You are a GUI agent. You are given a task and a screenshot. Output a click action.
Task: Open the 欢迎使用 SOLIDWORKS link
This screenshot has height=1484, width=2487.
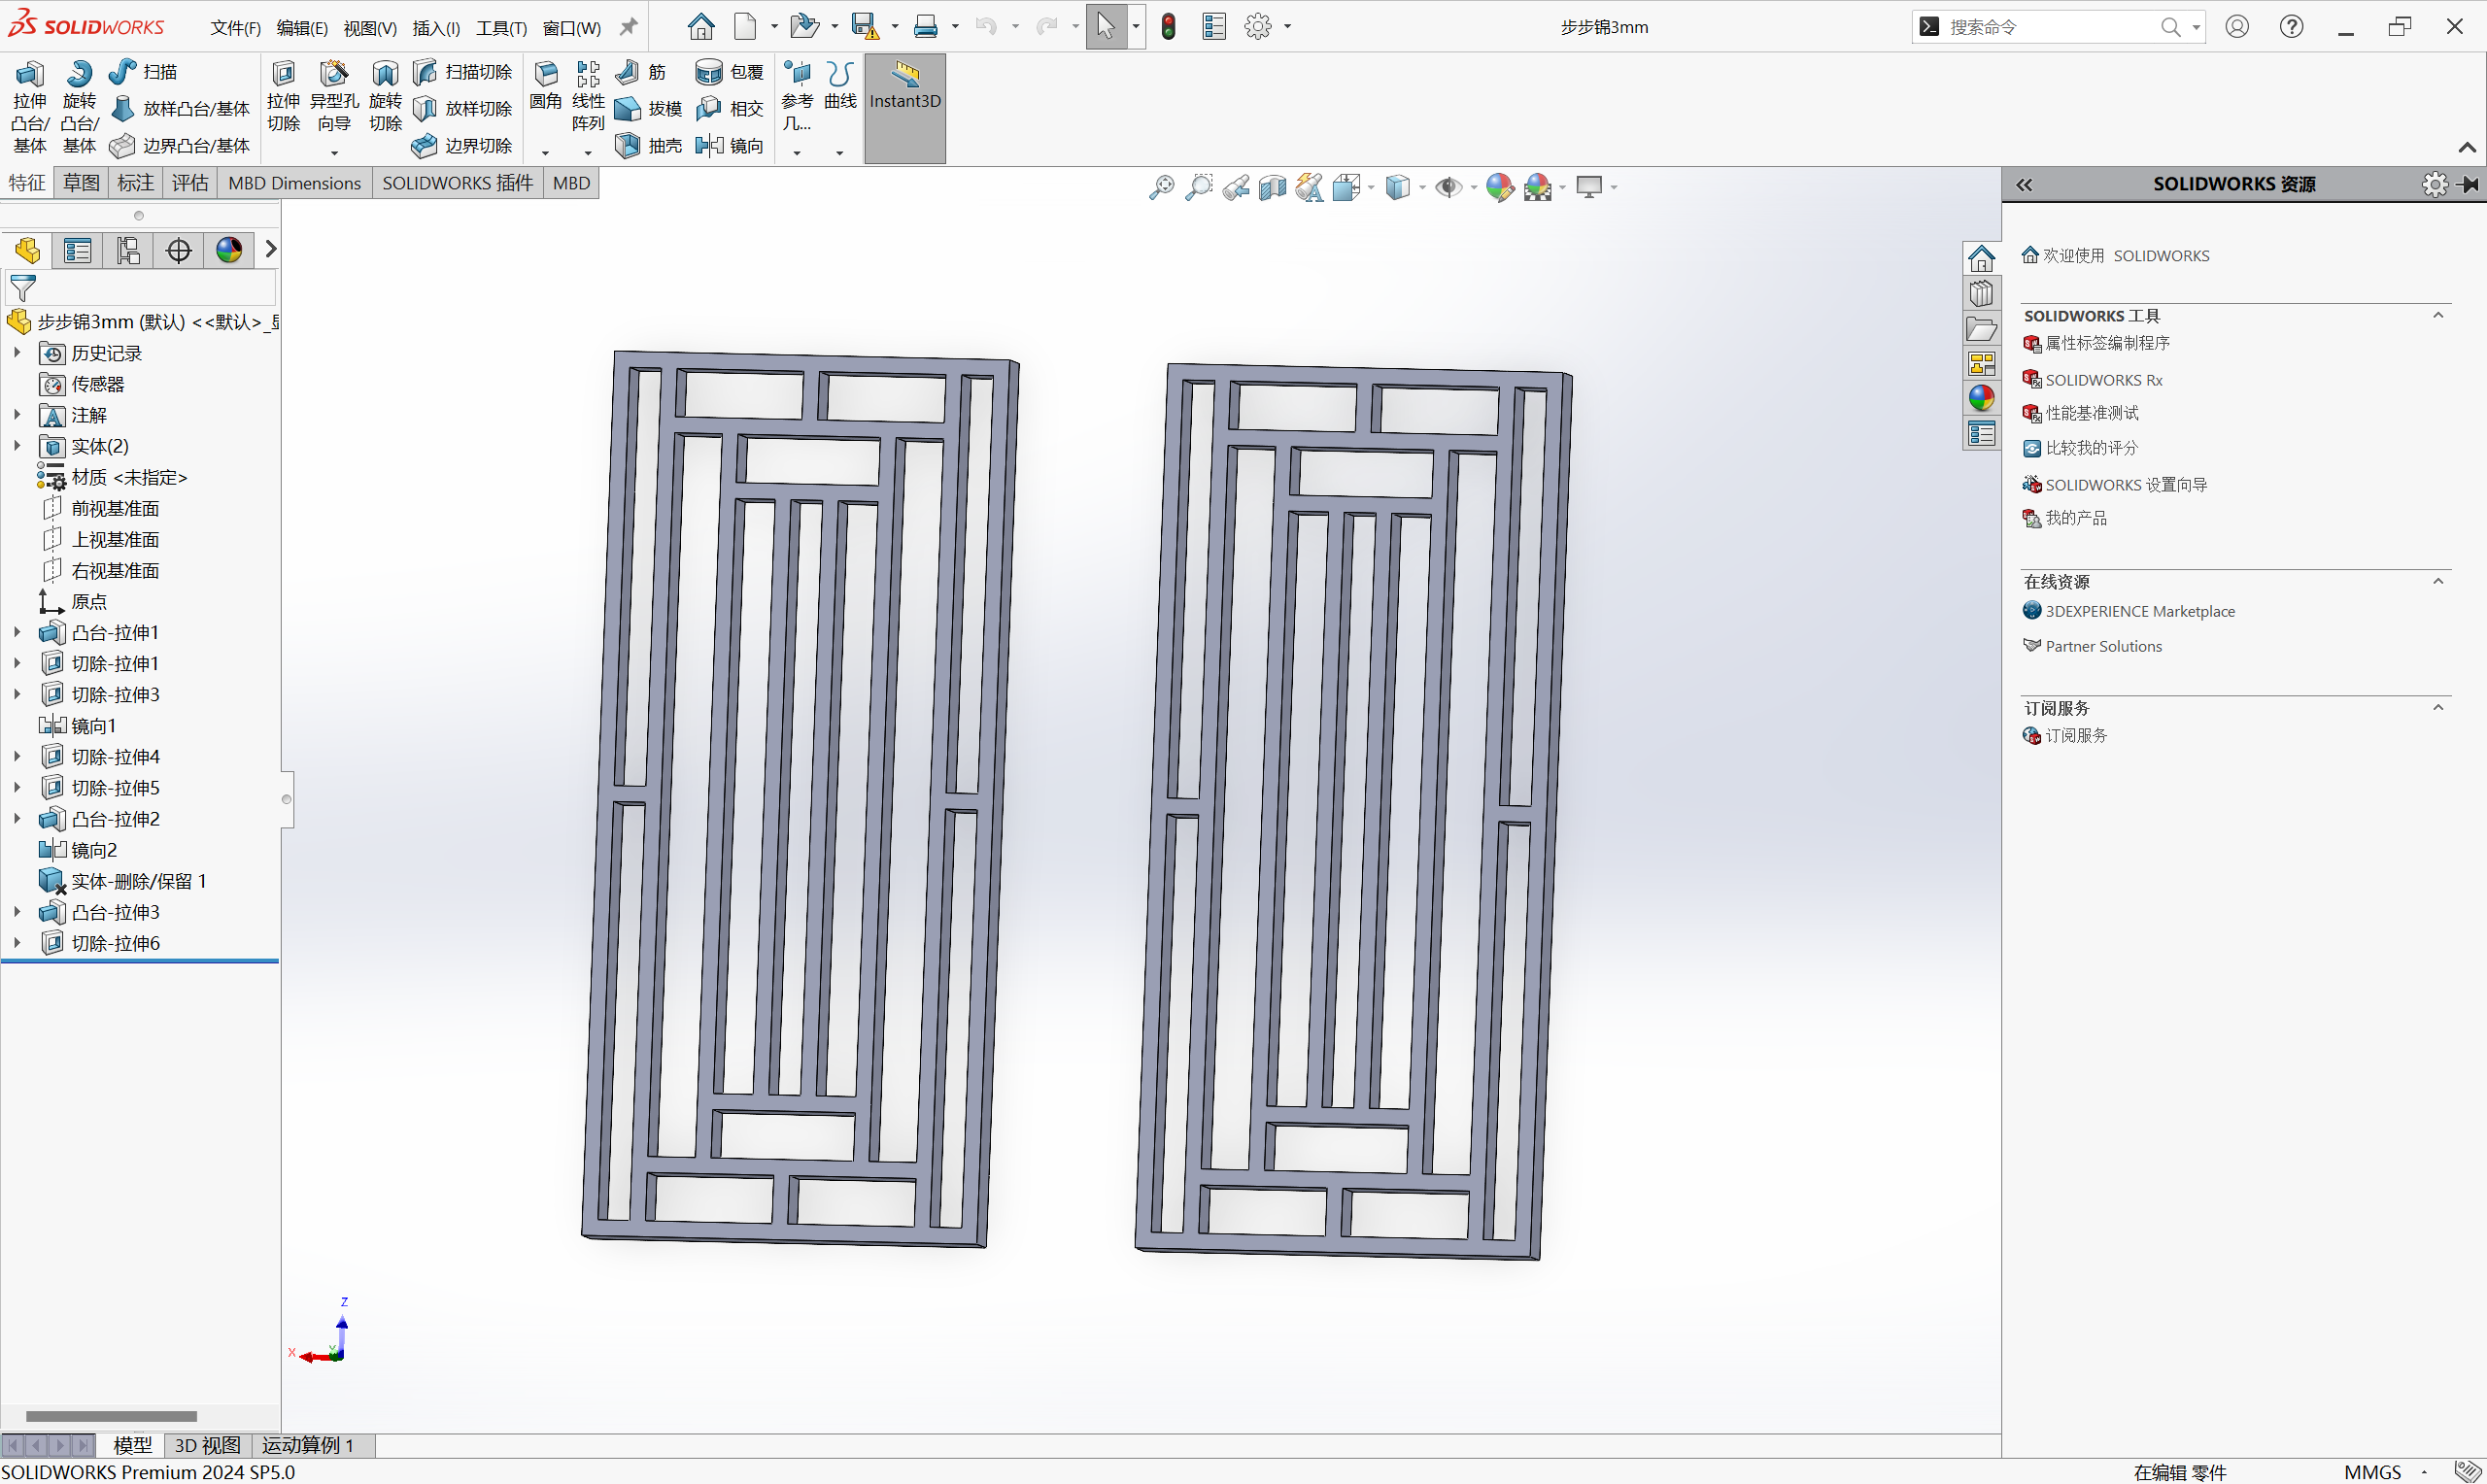tap(2115, 256)
